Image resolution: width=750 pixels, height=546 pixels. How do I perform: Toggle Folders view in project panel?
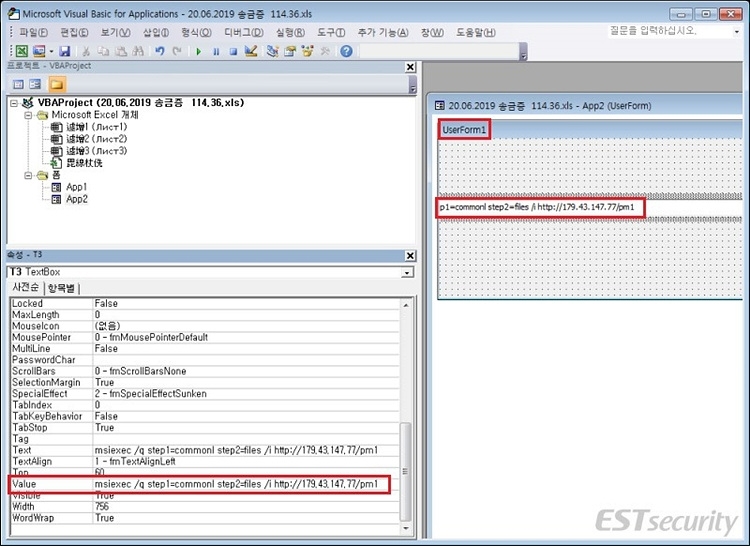57,85
